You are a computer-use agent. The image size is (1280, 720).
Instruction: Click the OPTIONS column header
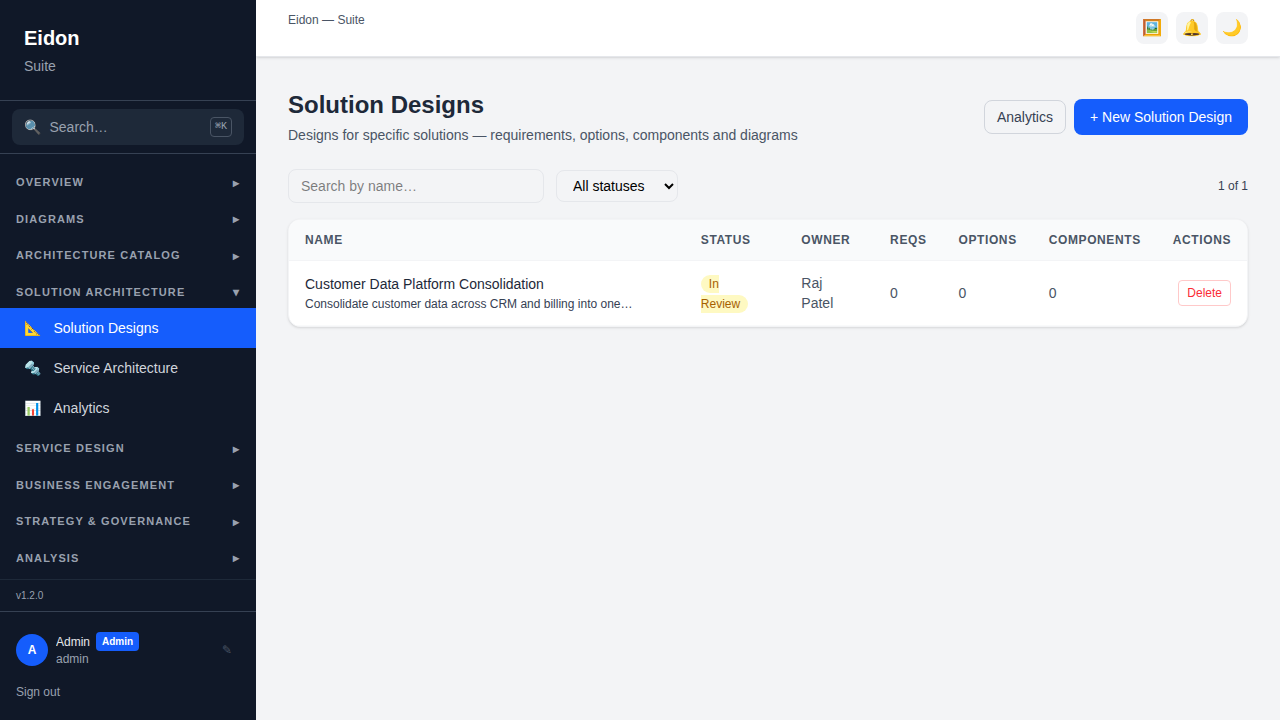click(x=987, y=240)
